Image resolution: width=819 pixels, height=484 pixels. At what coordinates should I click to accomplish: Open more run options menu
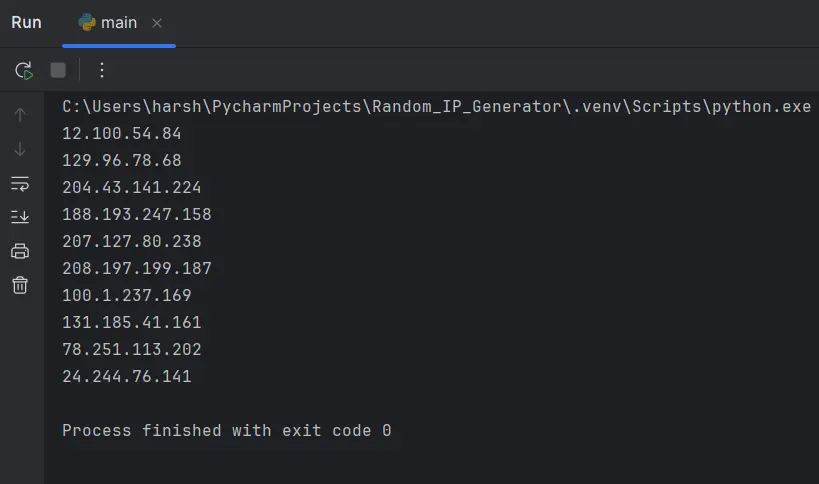click(102, 70)
